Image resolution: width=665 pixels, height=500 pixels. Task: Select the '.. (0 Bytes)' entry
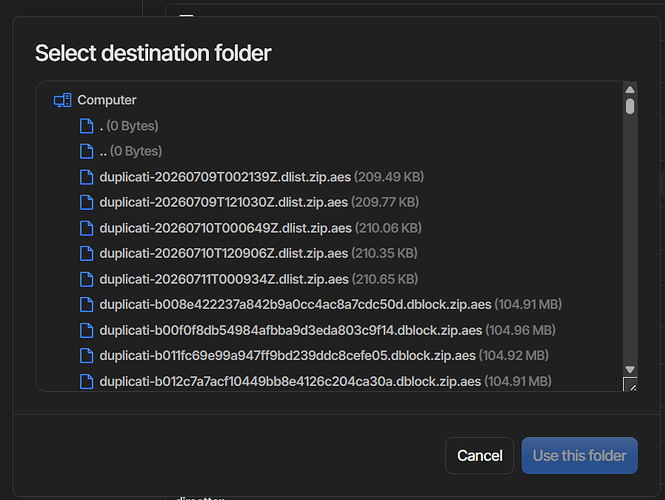131,151
